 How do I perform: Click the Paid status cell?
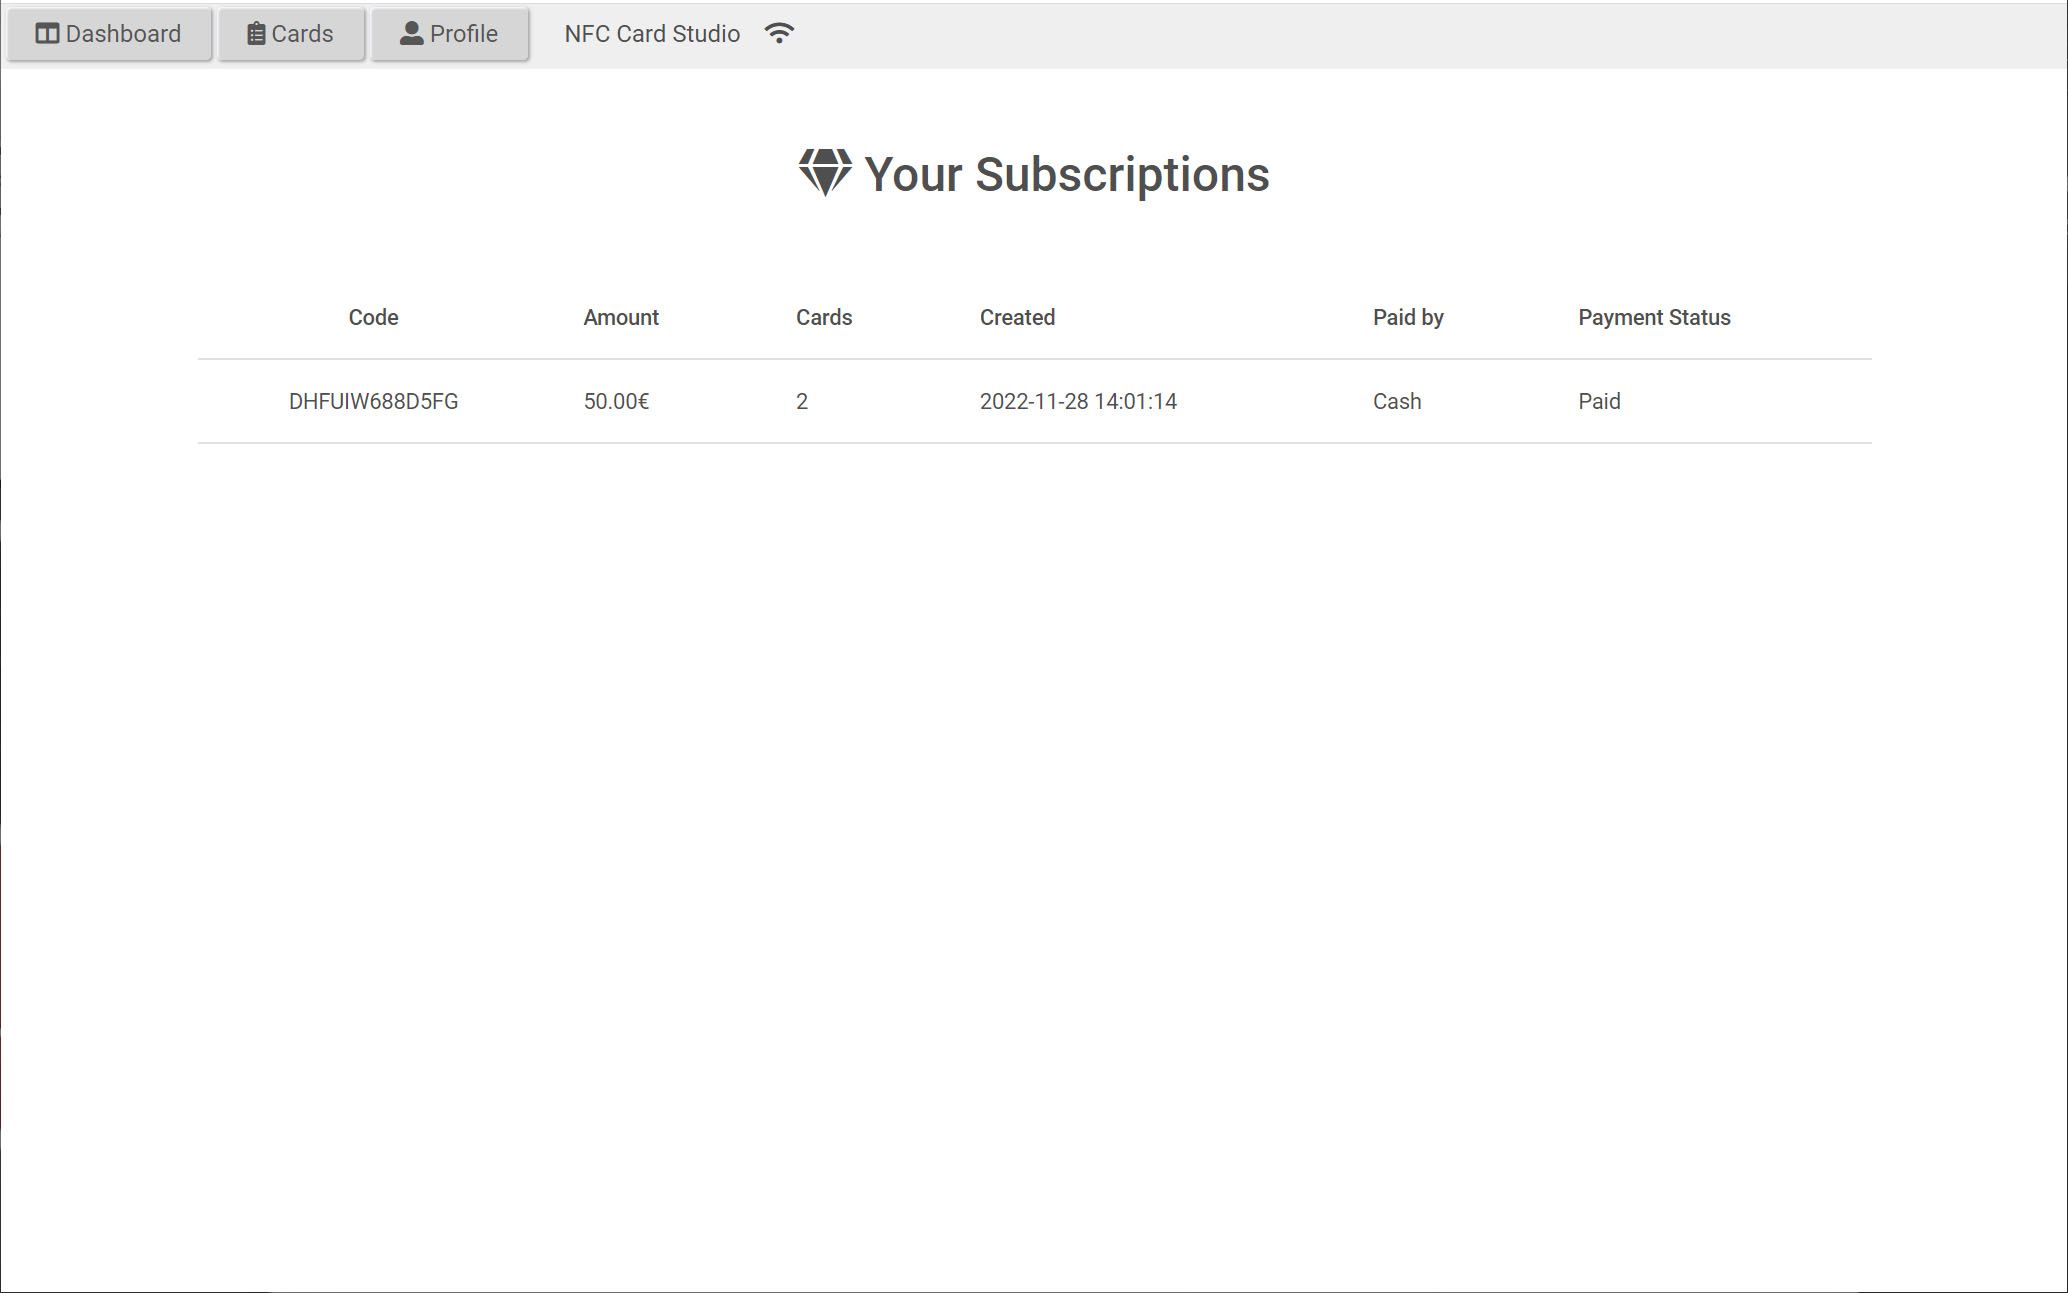tap(1599, 401)
